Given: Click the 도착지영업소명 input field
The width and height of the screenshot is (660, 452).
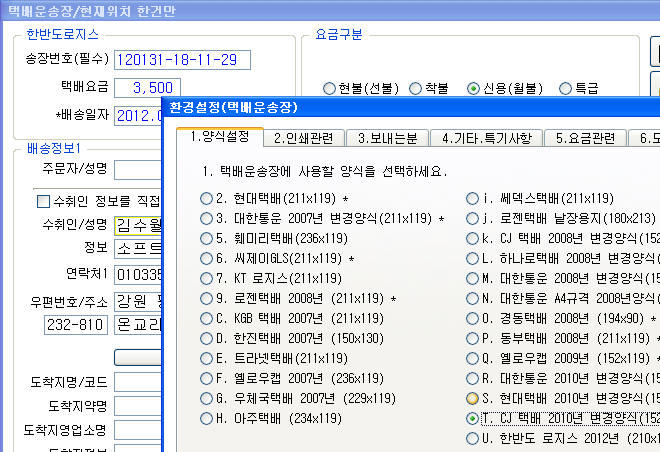Looking at the screenshot, I should tap(138, 430).
